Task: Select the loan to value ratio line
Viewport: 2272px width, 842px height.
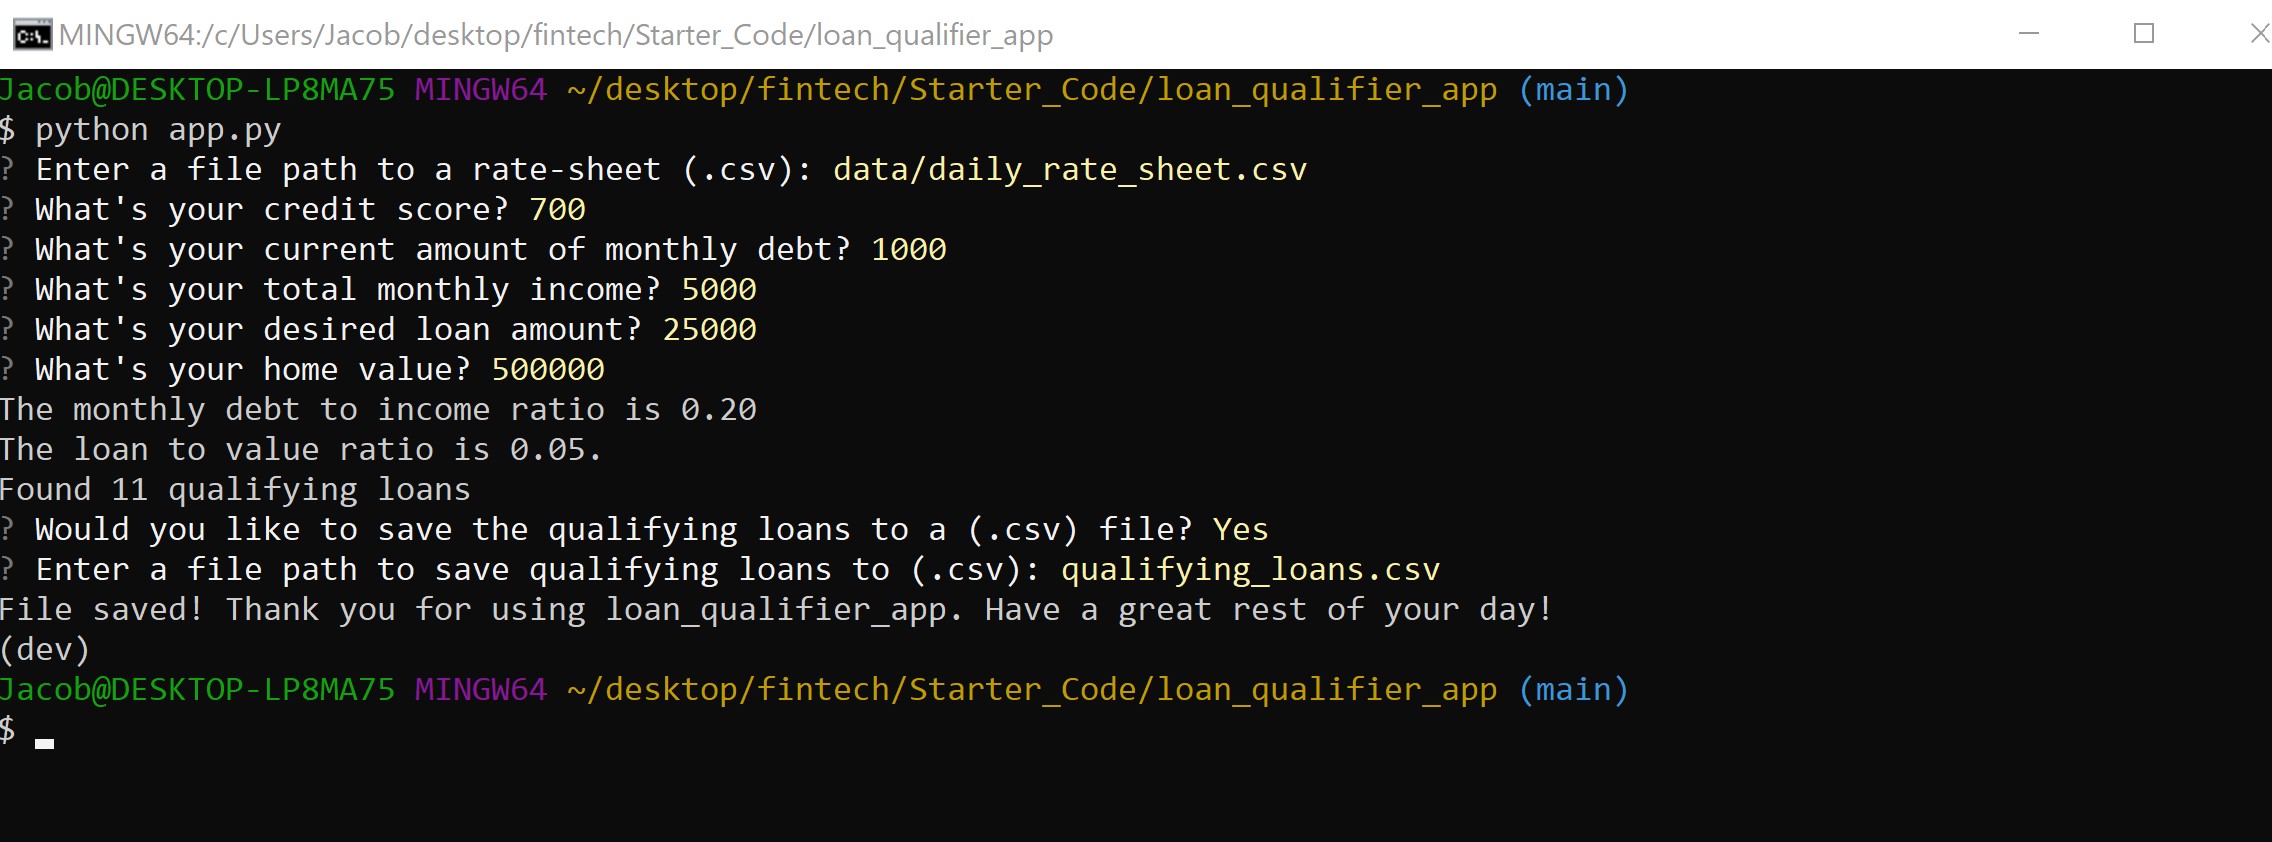Action: point(300,449)
